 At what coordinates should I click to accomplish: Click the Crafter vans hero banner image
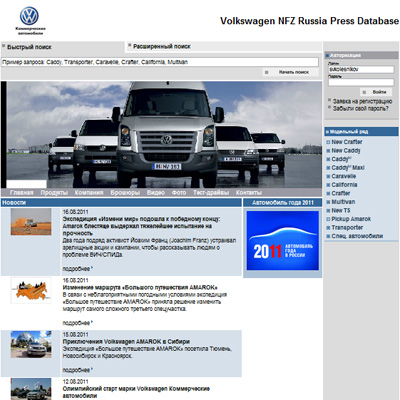click(x=162, y=135)
